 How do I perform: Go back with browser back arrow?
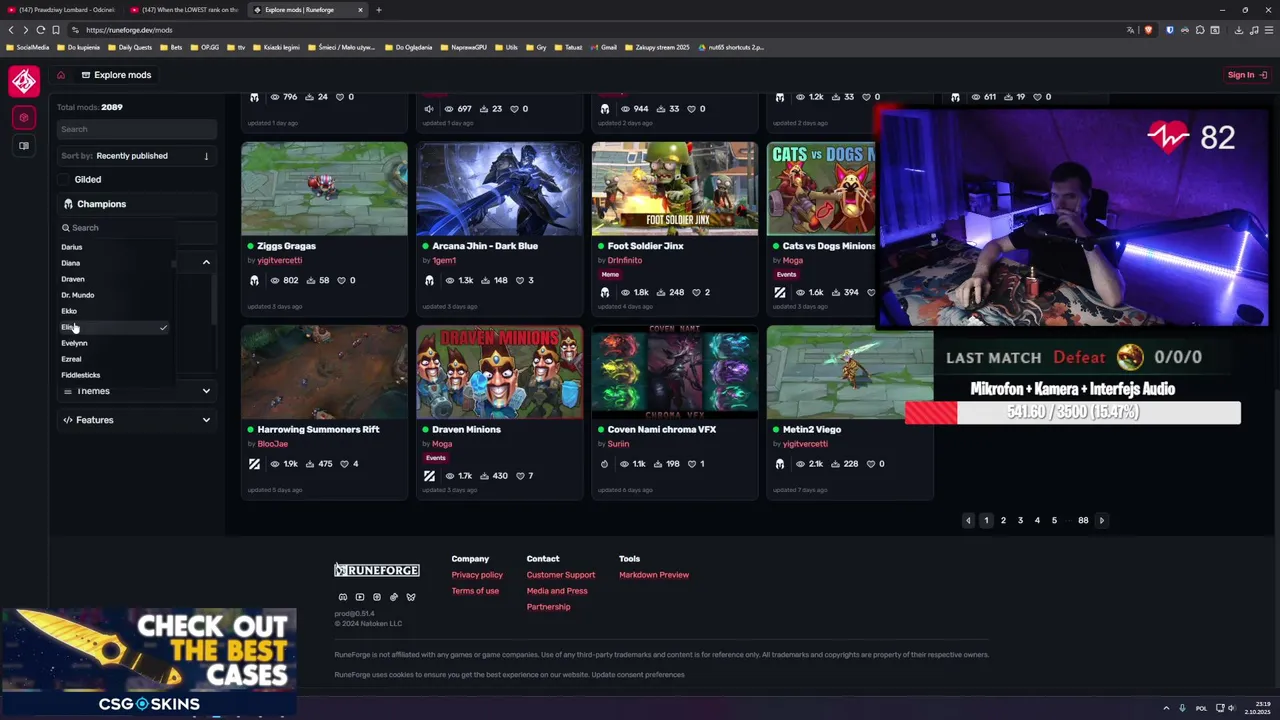point(11,30)
